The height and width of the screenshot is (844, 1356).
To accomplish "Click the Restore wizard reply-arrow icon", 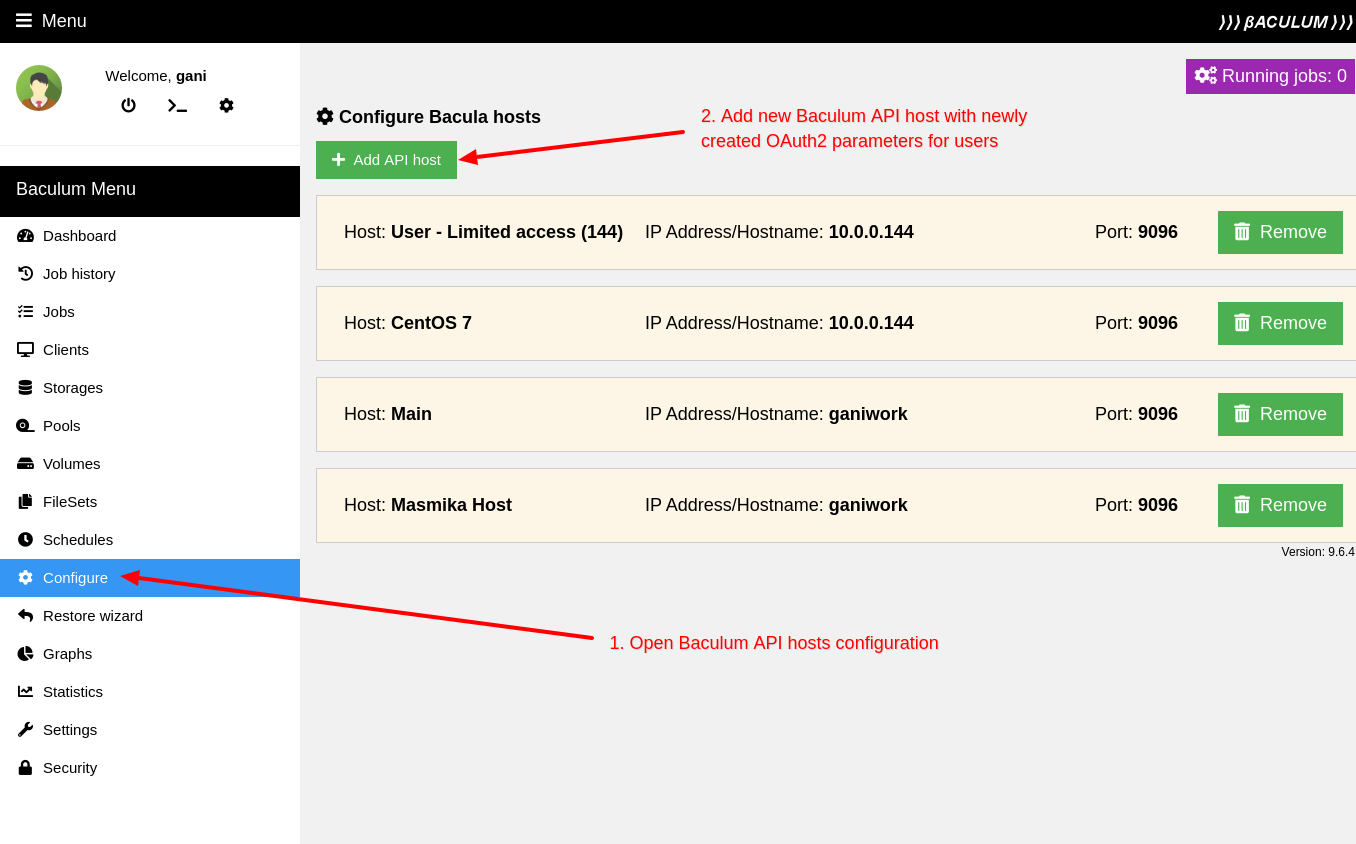I will [x=25, y=616].
